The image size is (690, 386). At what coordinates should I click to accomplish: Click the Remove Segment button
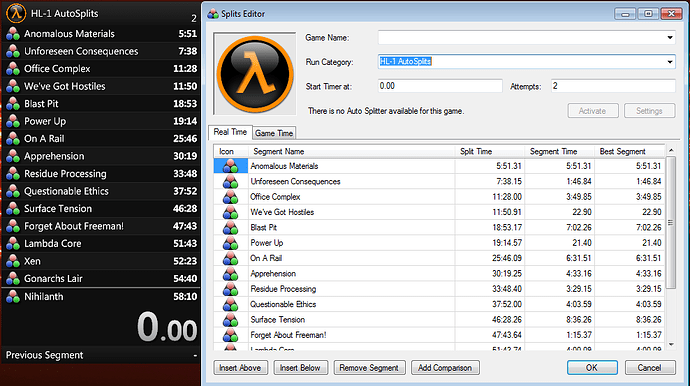click(369, 368)
